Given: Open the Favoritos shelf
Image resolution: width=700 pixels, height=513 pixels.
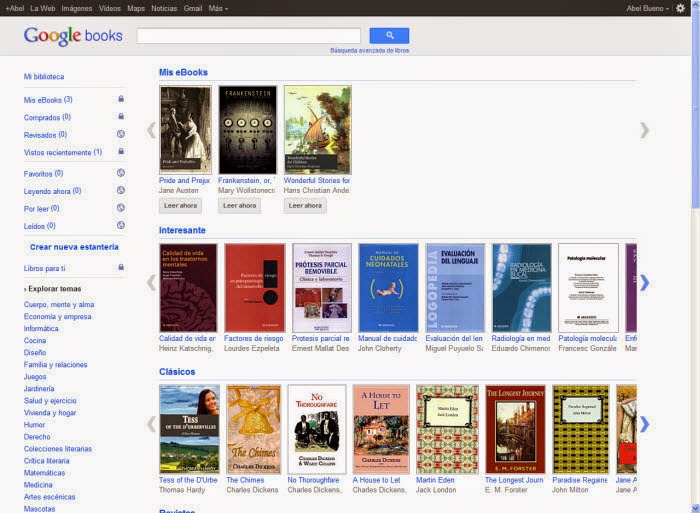Looking at the screenshot, I should pyautogui.click(x=43, y=174).
